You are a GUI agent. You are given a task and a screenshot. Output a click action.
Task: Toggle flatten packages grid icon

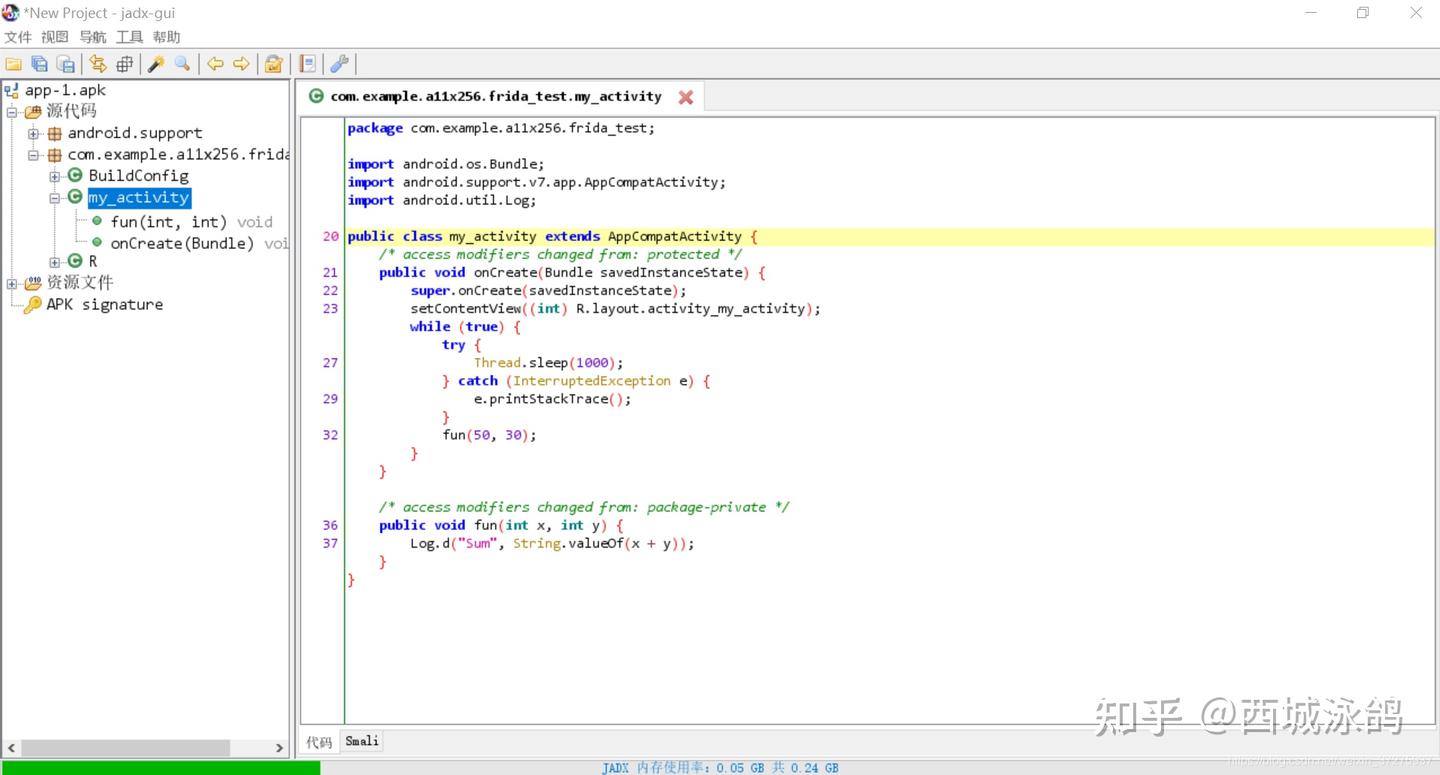124,64
